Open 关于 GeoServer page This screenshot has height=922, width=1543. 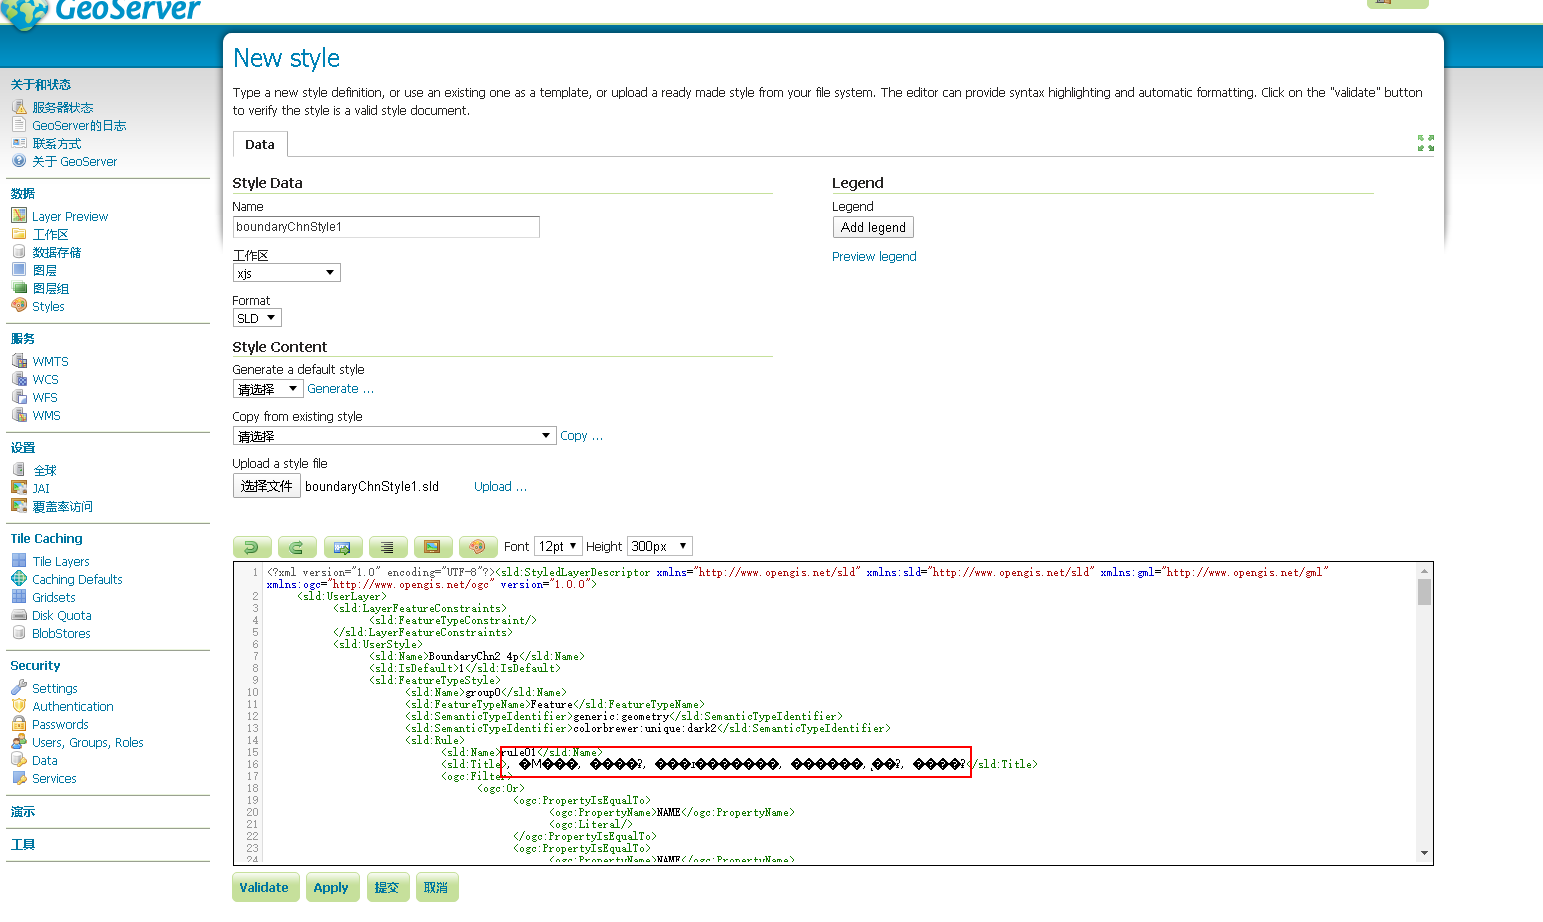(x=74, y=161)
